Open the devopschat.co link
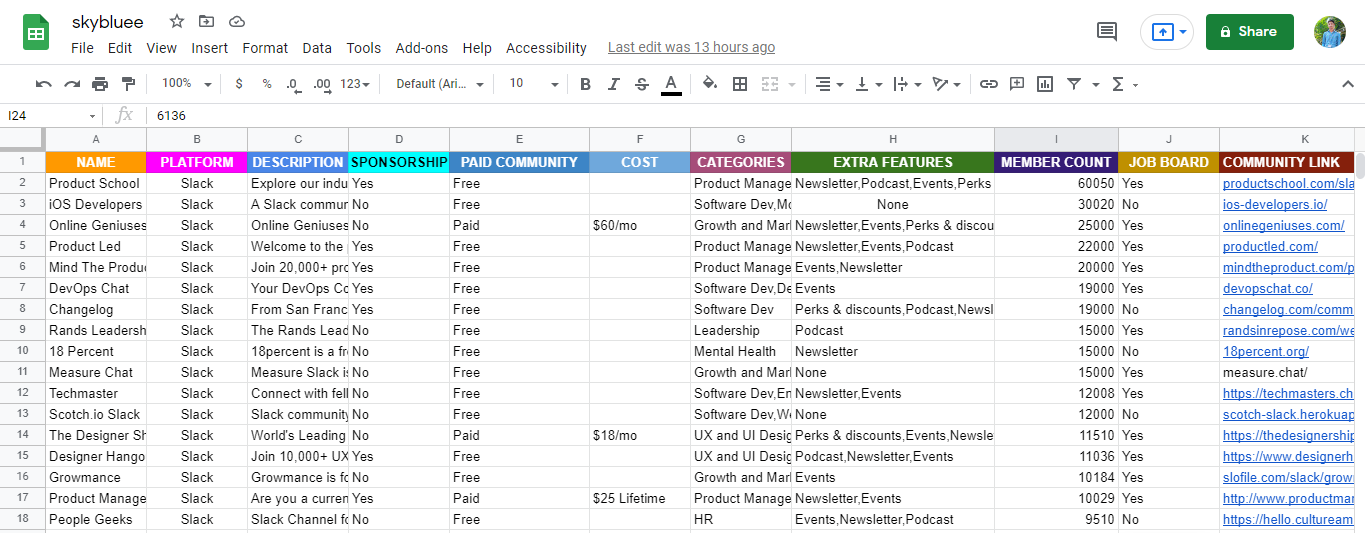Screen dimensions: 1365x533 [1267, 288]
